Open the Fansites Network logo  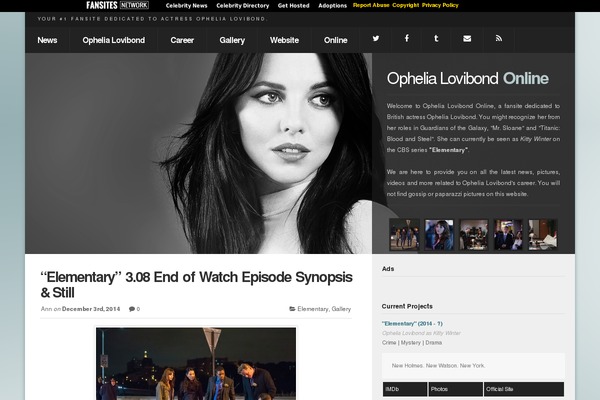[x=117, y=5]
